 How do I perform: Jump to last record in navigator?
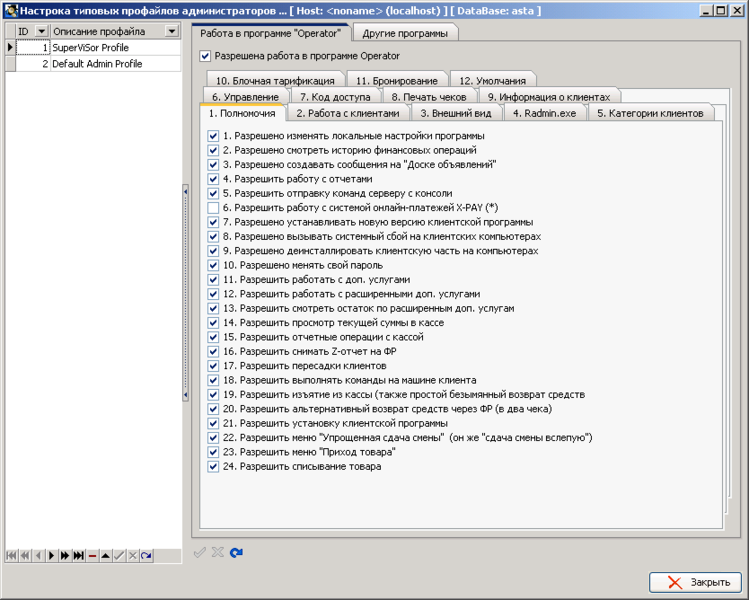click(x=79, y=556)
